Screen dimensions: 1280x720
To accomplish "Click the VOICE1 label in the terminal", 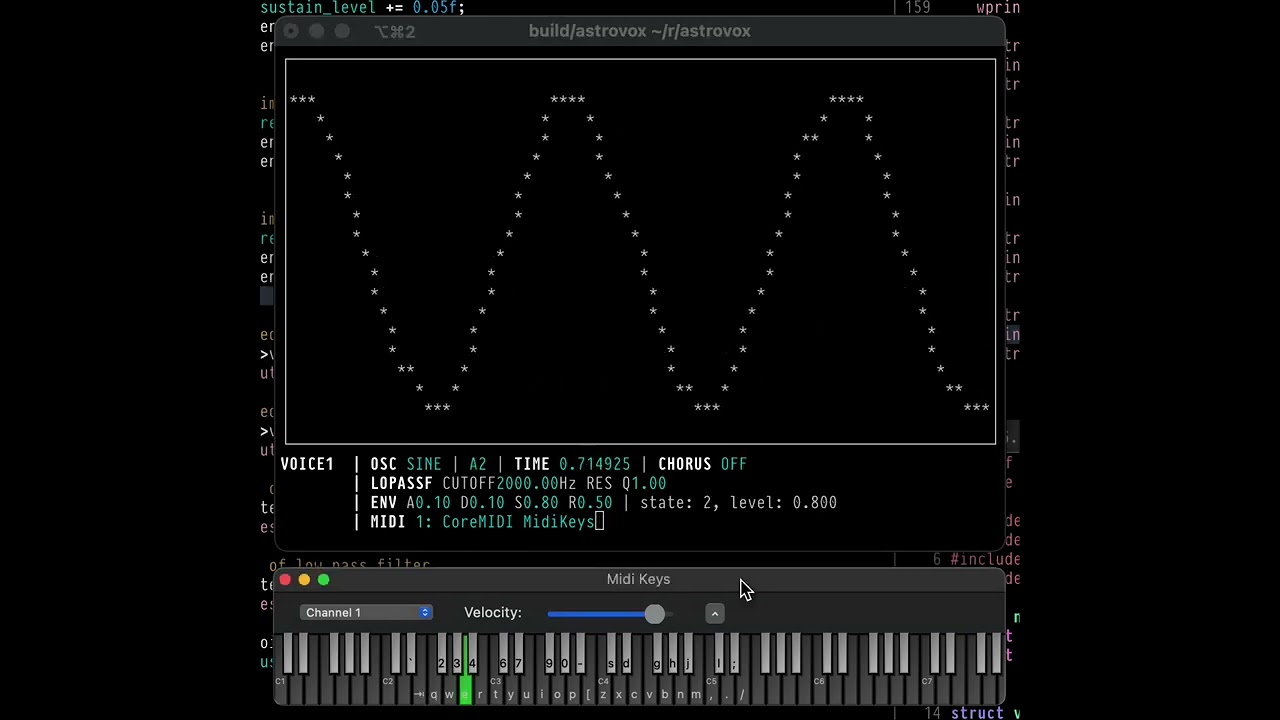I will [x=307, y=464].
